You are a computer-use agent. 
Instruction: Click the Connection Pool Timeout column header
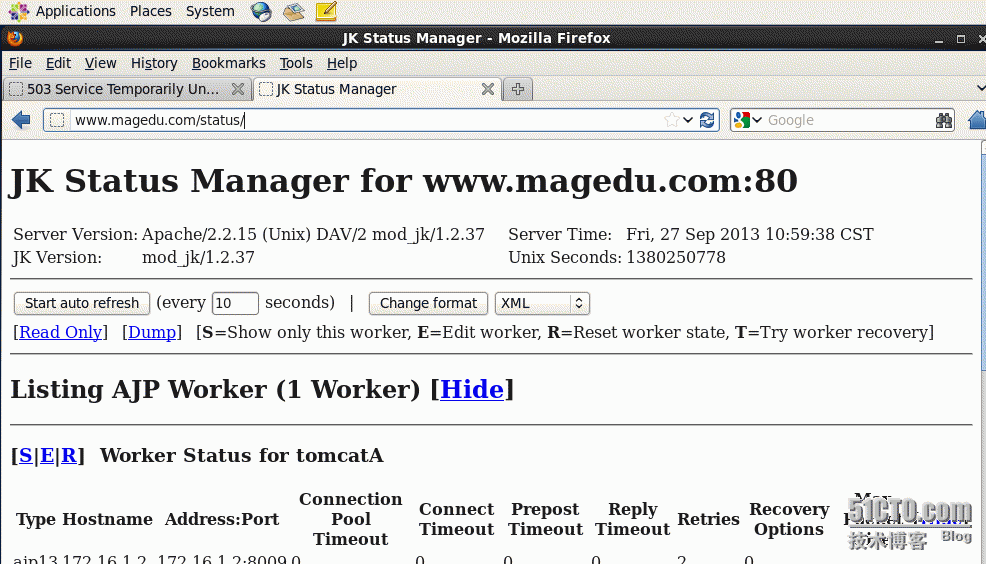coord(351,519)
